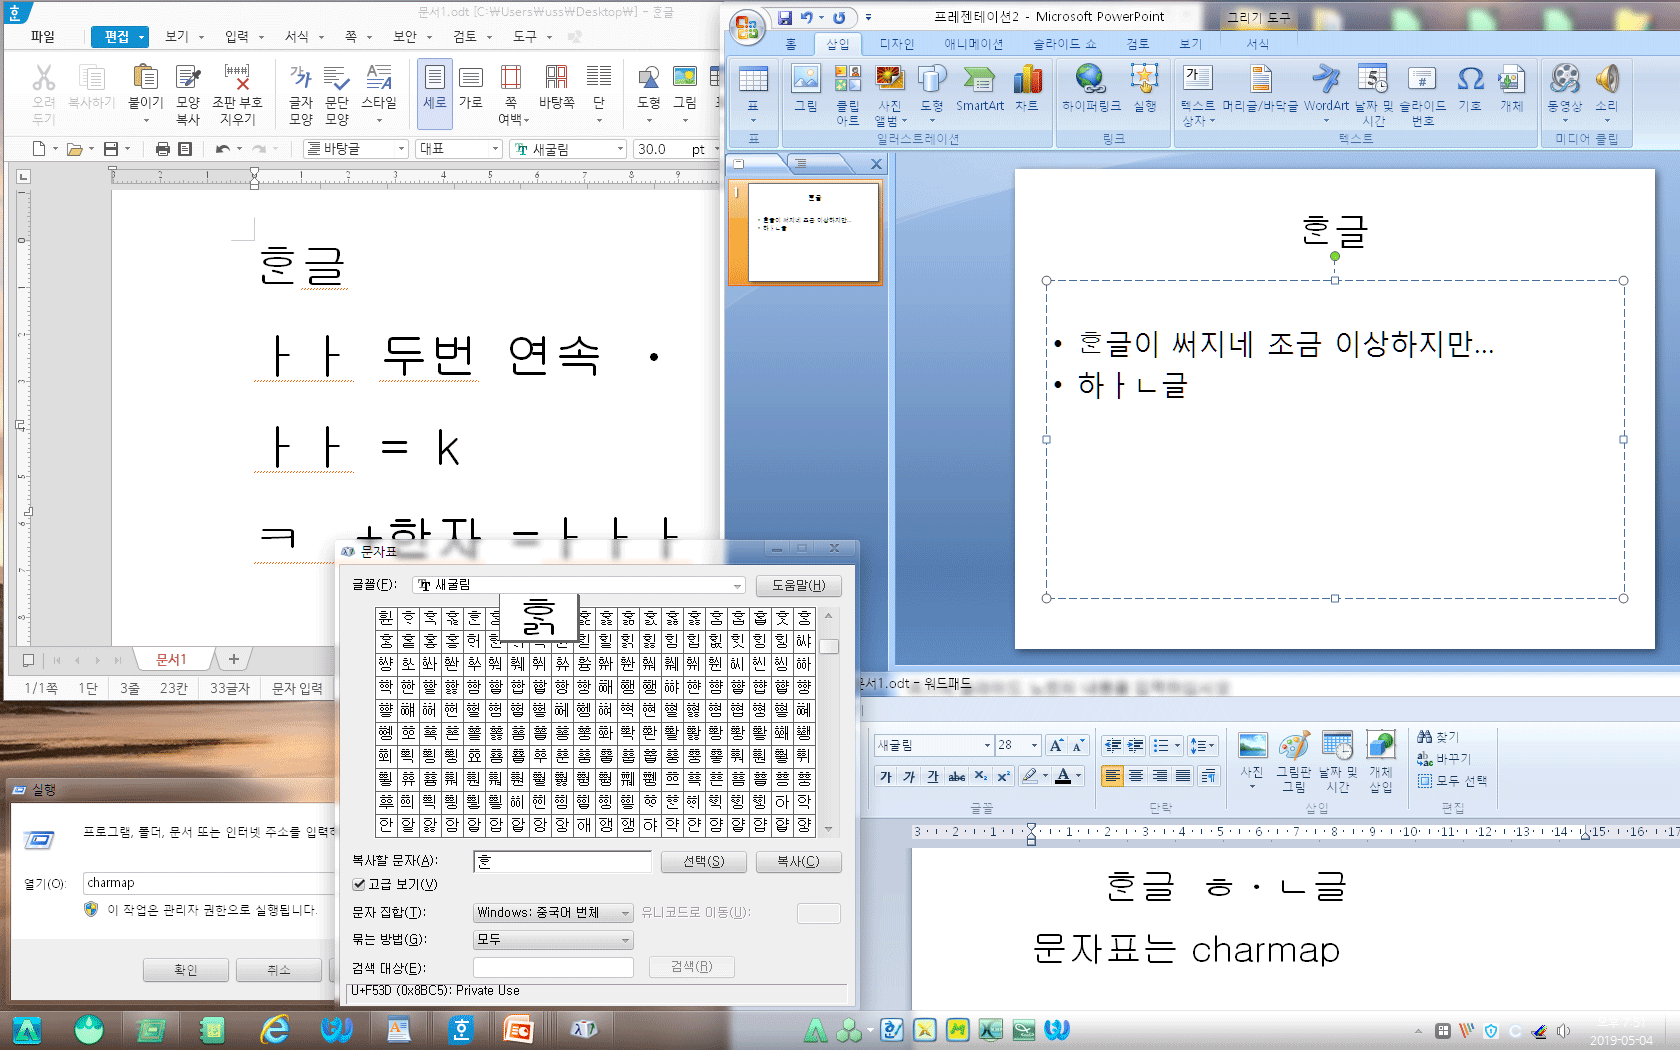Toggle Underline in WordPad
This screenshot has height=1050, width=1680.
(x=932, y=776)
